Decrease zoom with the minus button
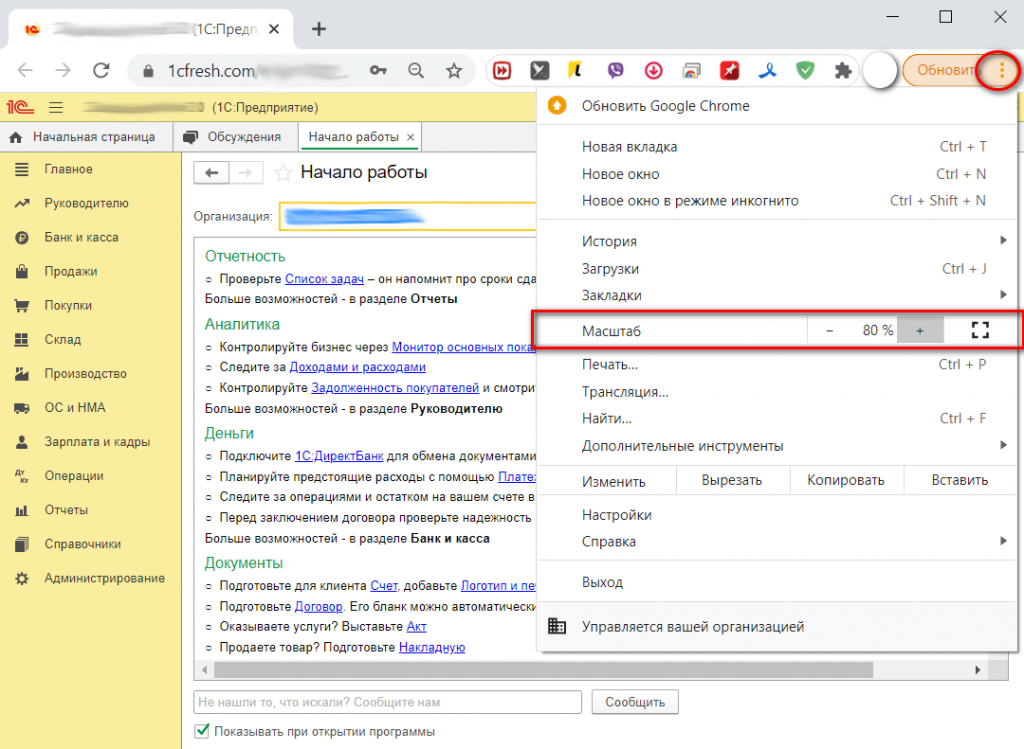 click(830, 330)
